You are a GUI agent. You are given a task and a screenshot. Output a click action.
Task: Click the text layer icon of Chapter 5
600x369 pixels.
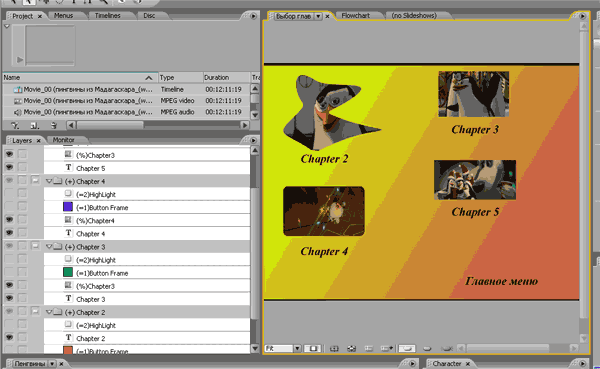(68, 168)
